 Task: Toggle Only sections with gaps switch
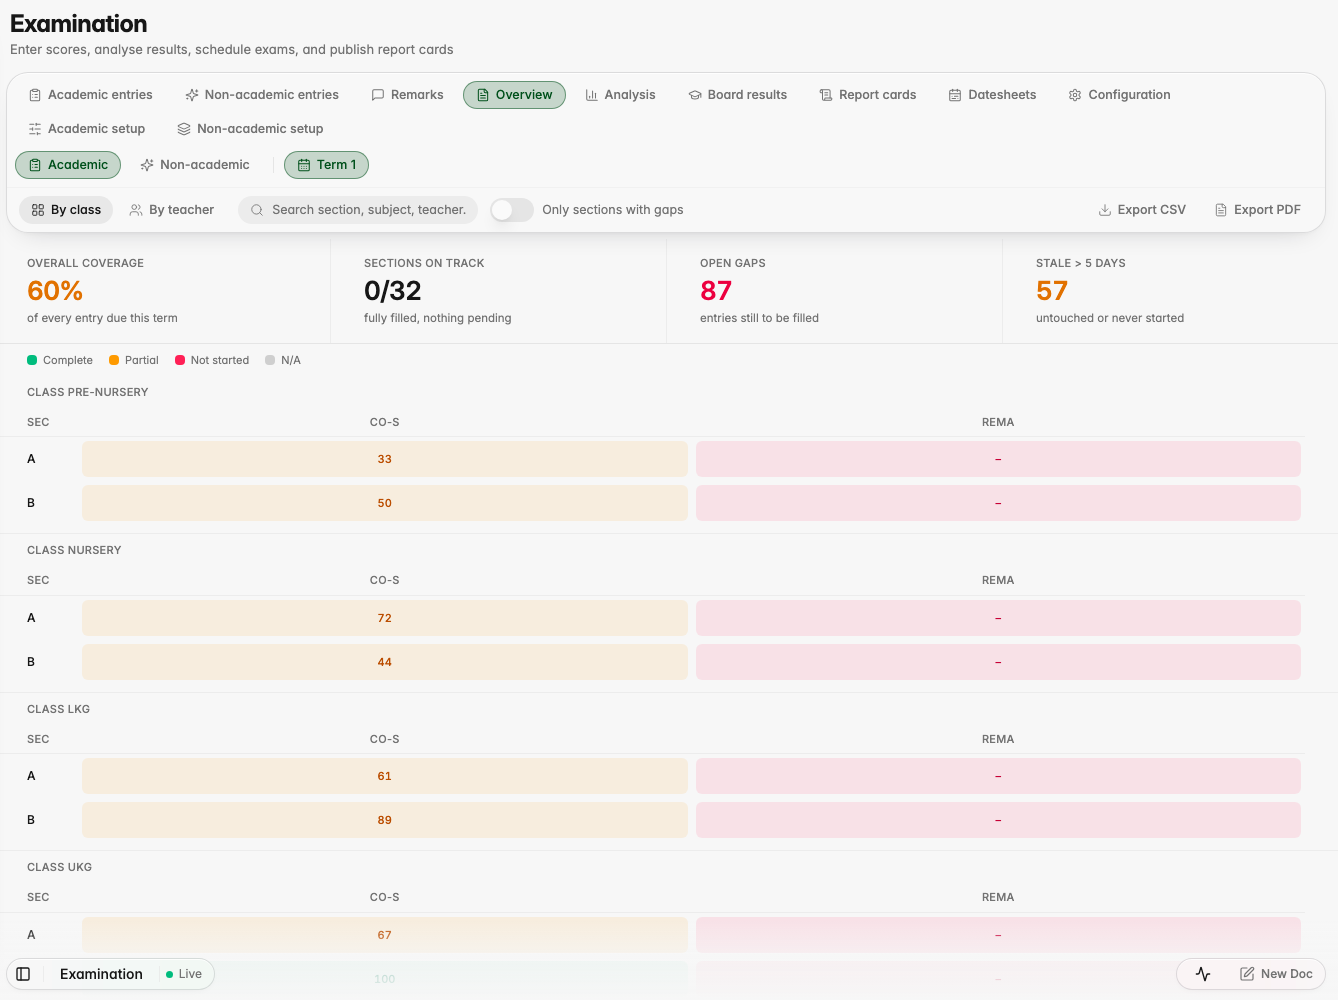click(x=512, y=210)
